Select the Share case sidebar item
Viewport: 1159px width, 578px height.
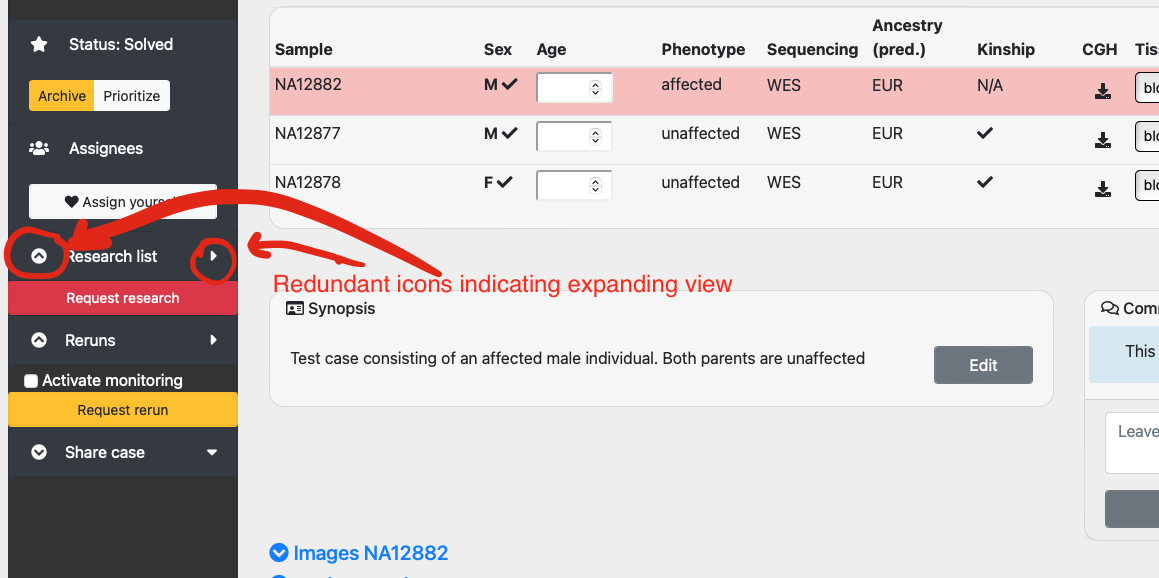[x=104, y=452]
